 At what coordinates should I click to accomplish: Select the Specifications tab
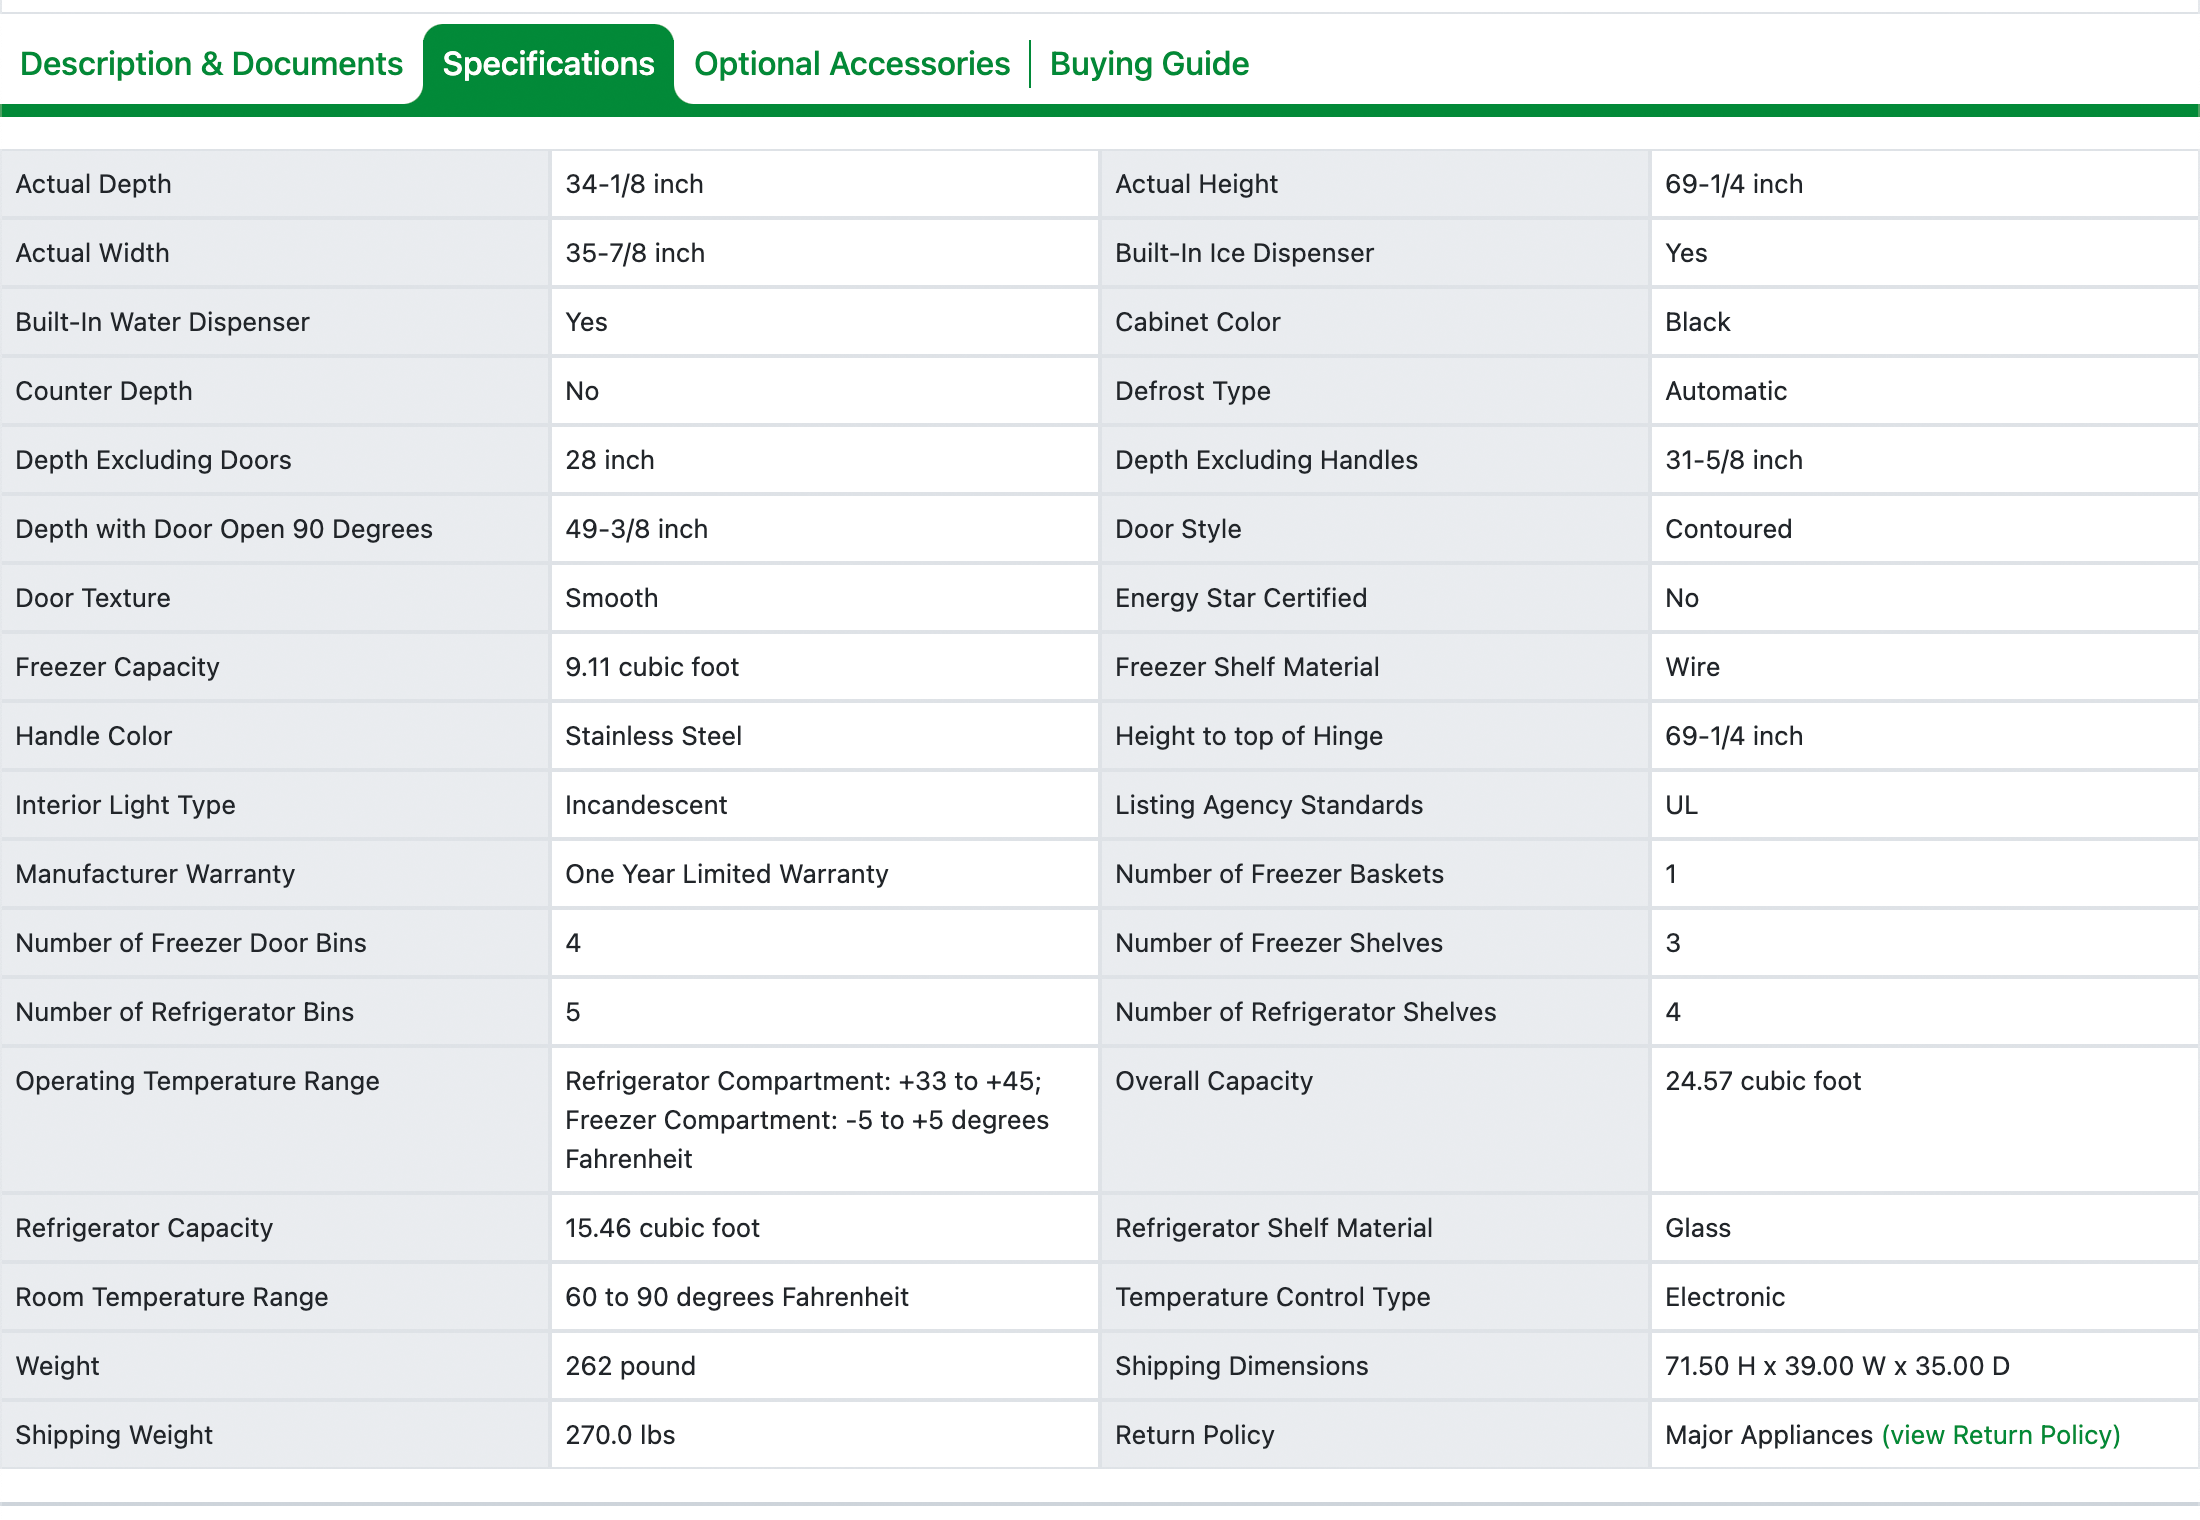pos(548,64)
